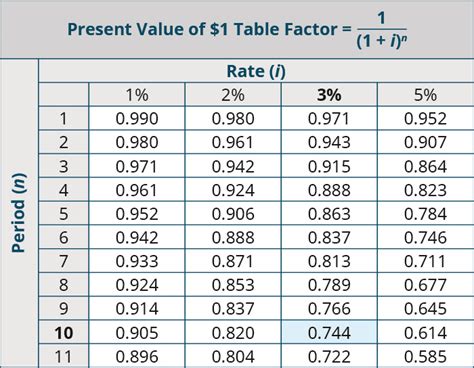Click the Rate (i) header
The width and height of the screenshot is (474, 368).
coord(256,71)
